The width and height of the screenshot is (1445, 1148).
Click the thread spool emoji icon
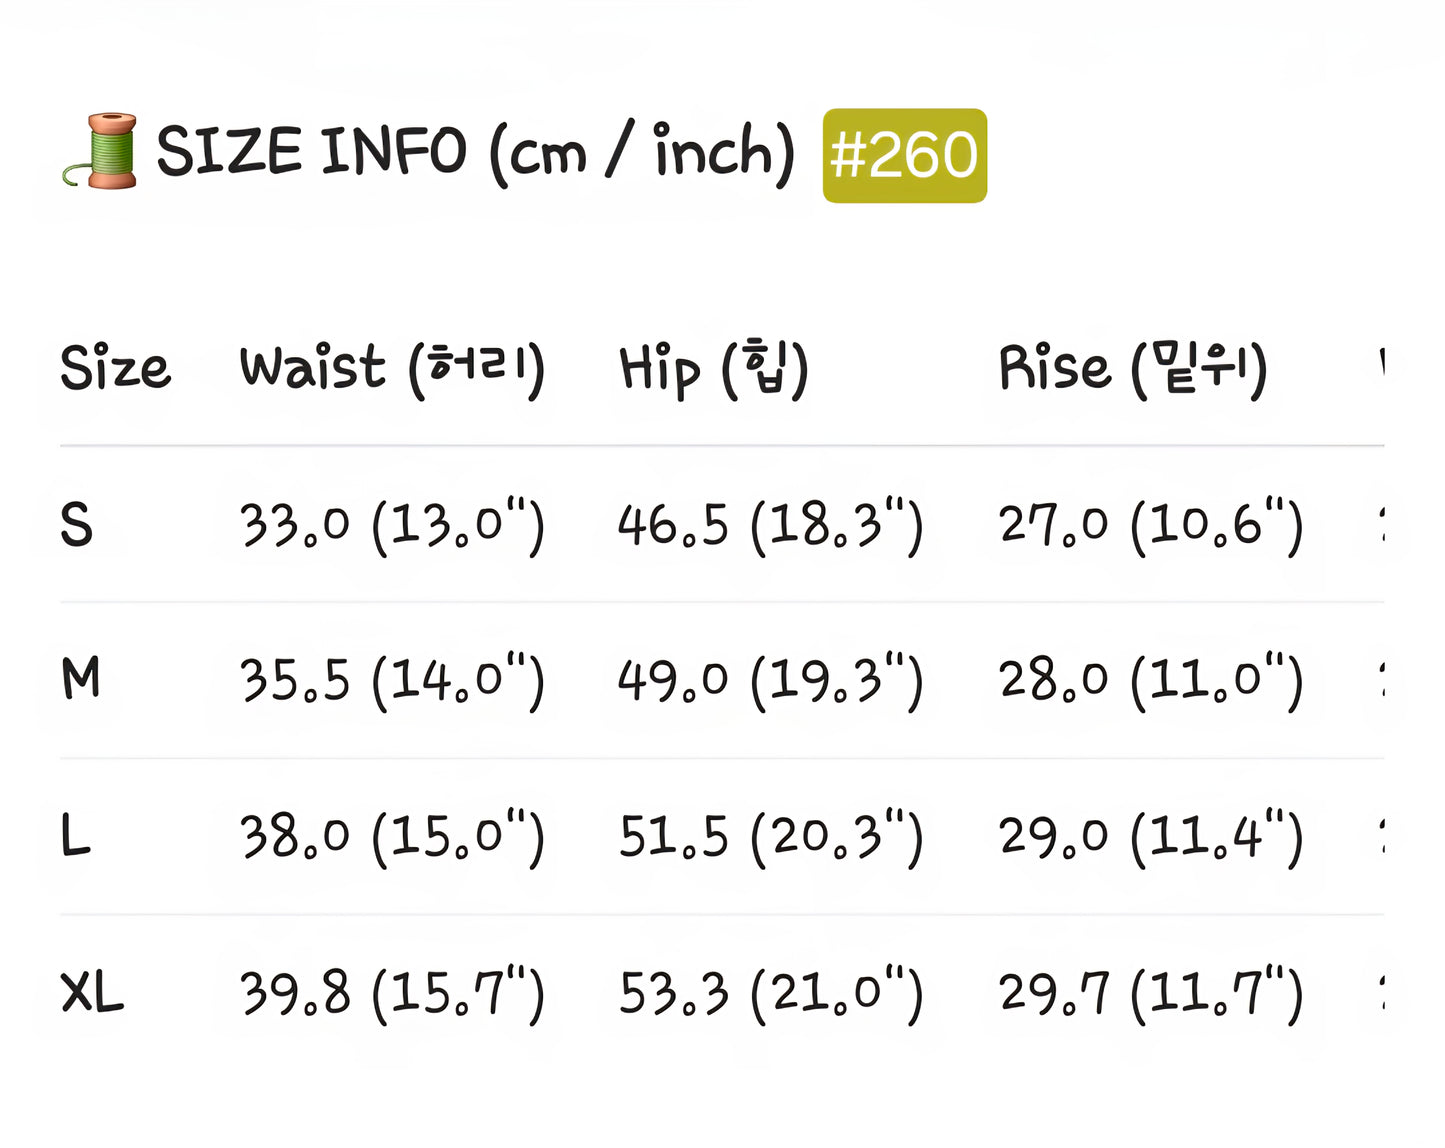pos(102,152)
